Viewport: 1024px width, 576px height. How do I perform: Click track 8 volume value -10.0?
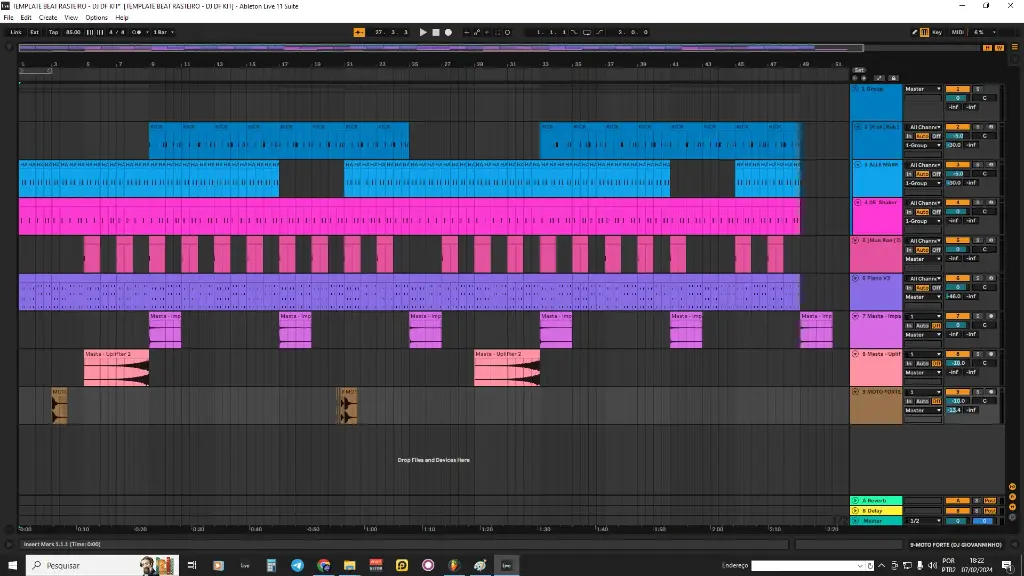click(x=957, y=363)
